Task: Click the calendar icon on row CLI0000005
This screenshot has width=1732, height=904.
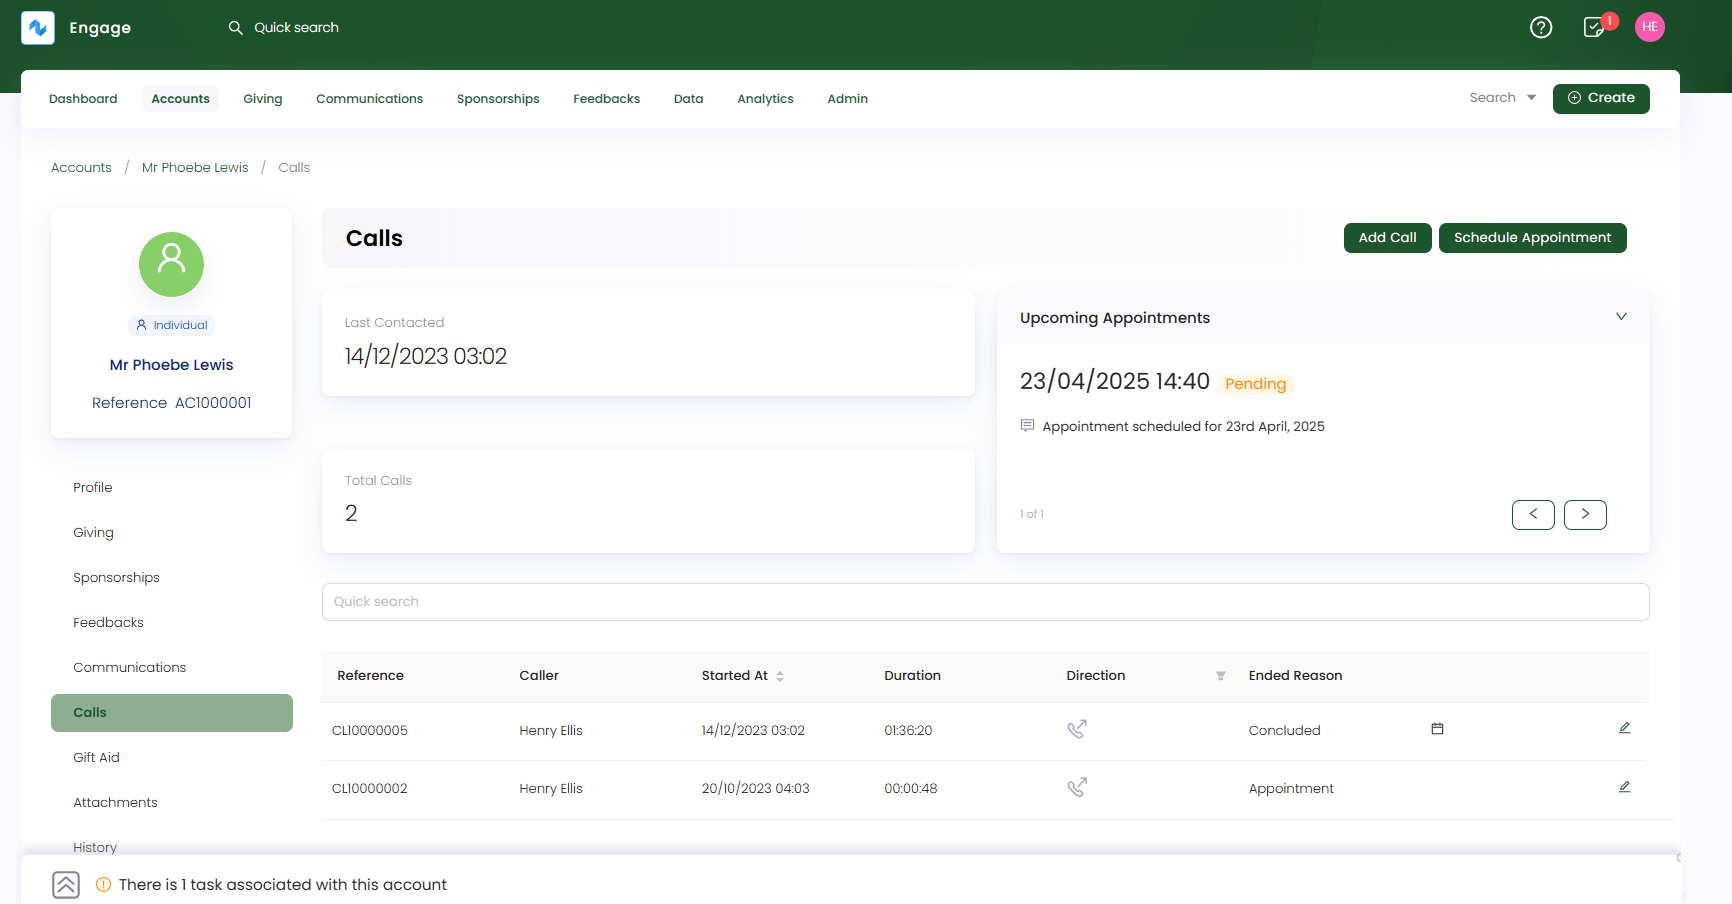Action: [1437, 729]
